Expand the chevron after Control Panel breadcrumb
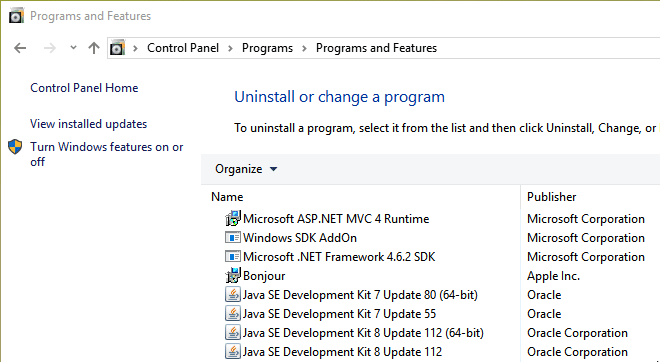660x362 pixels. click(230, 48)
